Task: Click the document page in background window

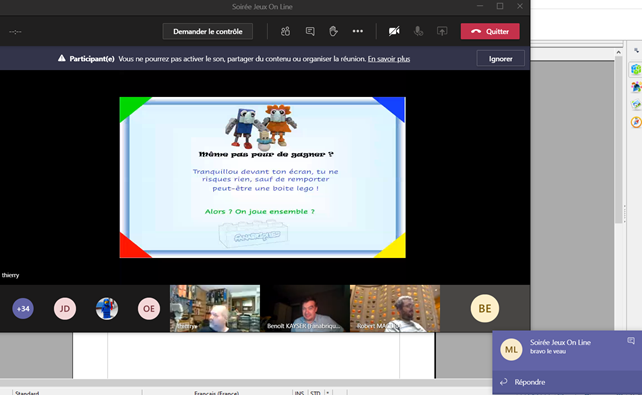Action: [254, 355]
